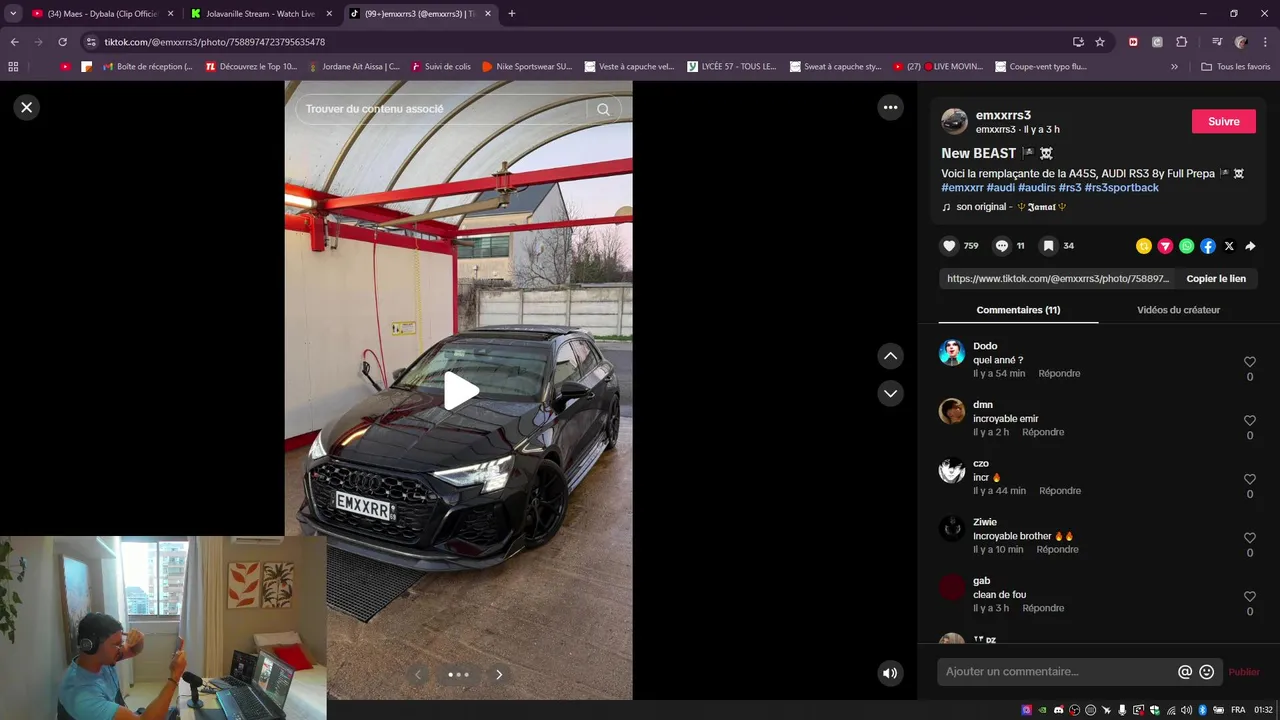Close the TikTok browser tab
Image resolution: width=1280 pixels, height=720 pixels.
tap(488, 14)
